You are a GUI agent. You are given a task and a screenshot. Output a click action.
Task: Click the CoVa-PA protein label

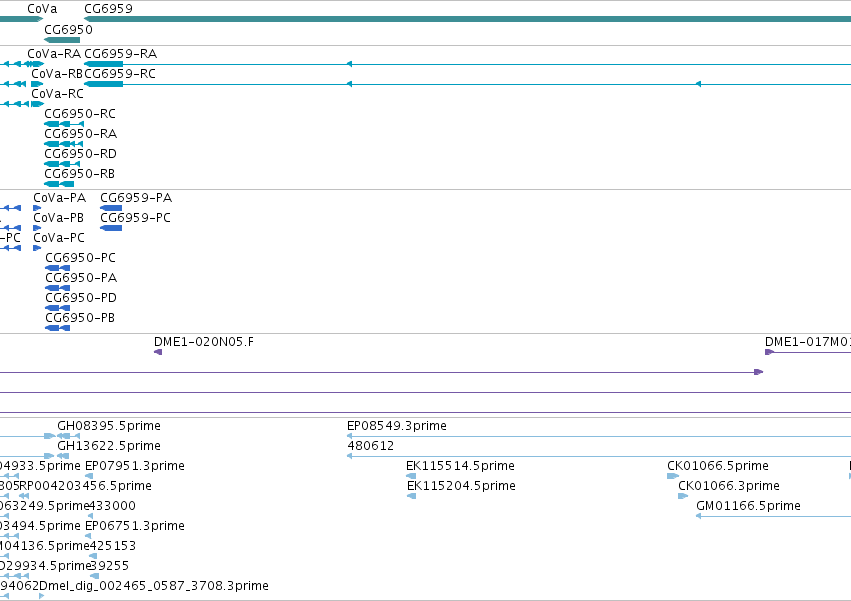59,198
